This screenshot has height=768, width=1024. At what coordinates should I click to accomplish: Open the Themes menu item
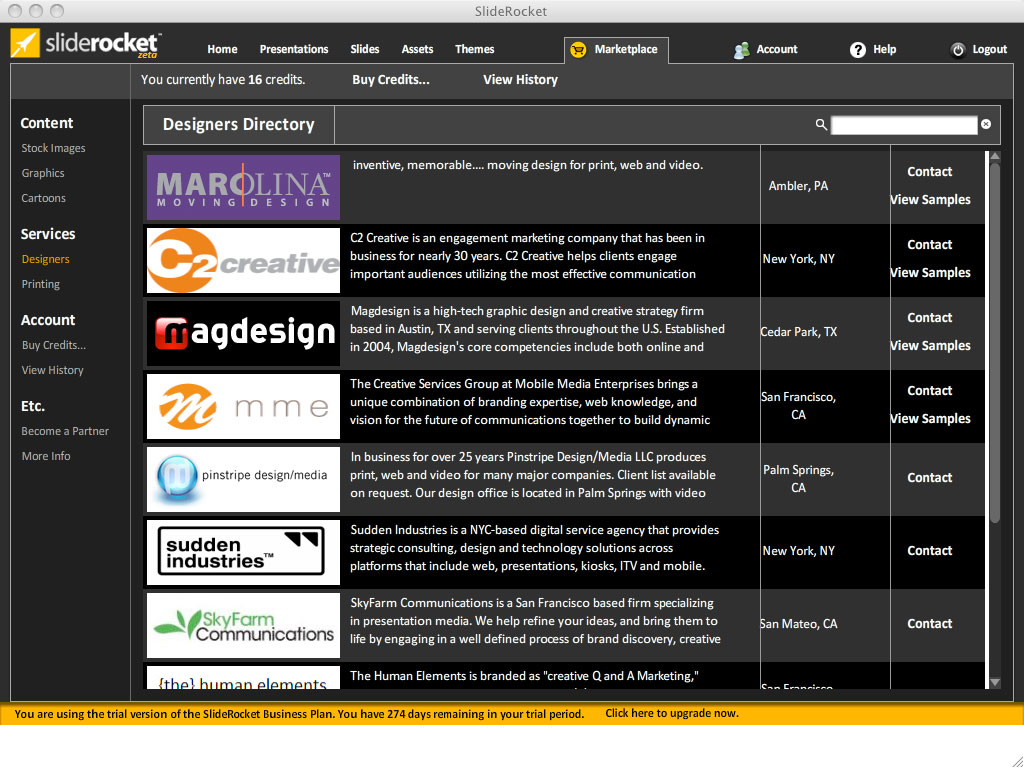pyautogui.click(x=475, y=49)
